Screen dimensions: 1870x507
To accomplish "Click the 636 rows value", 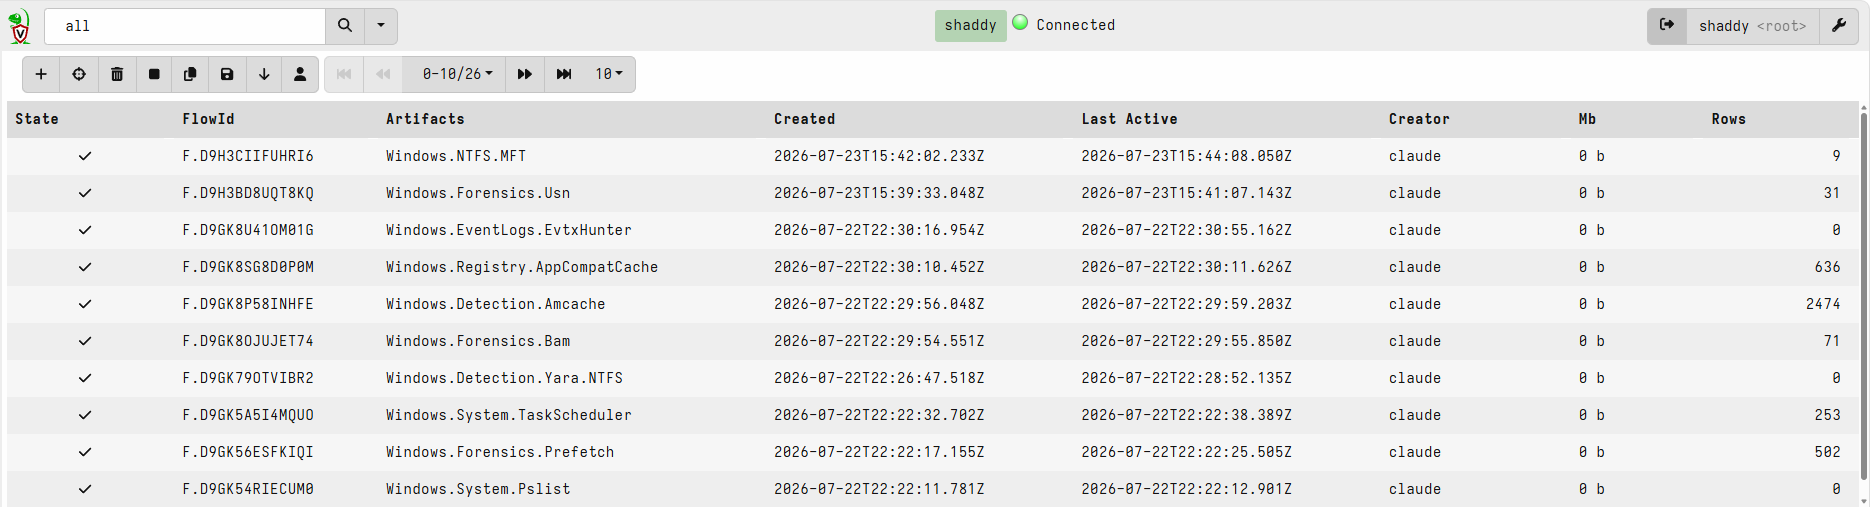I will [x=1828, y=267].
